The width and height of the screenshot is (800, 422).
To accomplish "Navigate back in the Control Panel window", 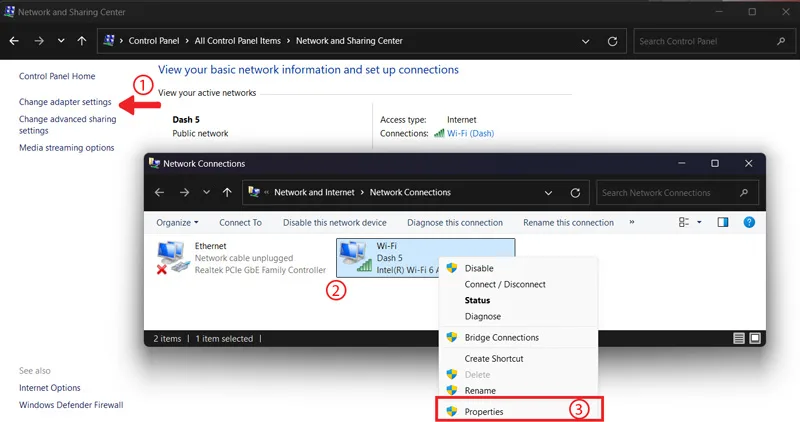I will 14,41.
